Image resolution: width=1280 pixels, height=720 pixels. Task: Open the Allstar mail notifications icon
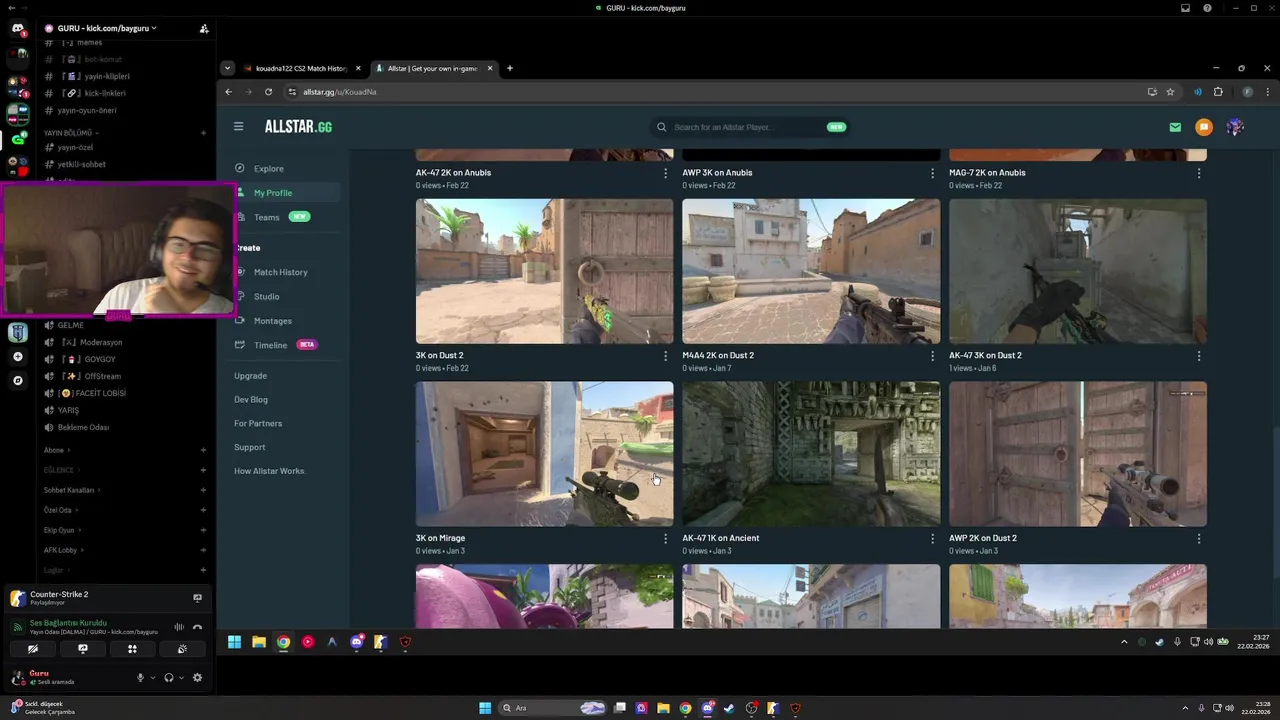click(1175, 127)
